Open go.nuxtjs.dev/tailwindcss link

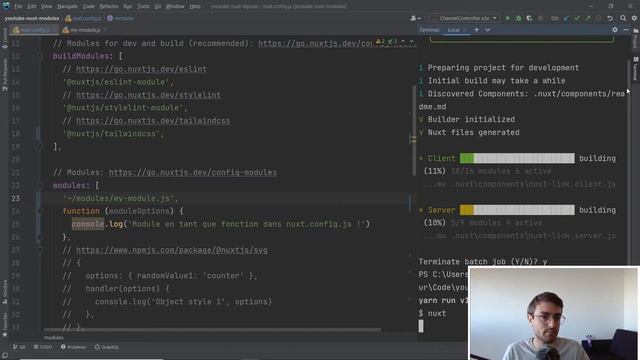pyautogui.click(x=153, y=121)
